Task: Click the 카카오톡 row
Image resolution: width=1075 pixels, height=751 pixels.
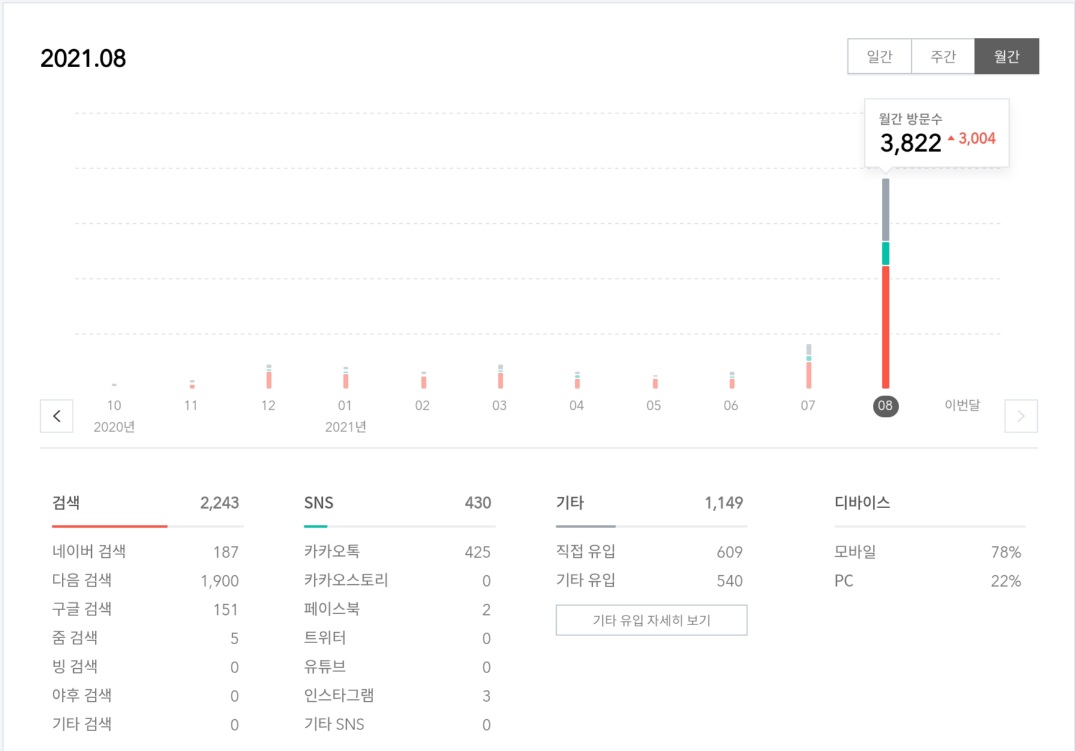Action: (x=398, y=551)
